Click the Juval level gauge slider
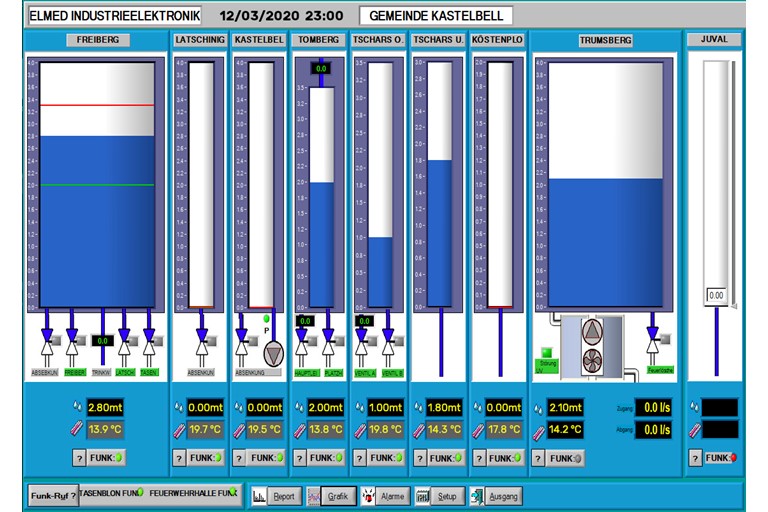 (x=716, y=180)
